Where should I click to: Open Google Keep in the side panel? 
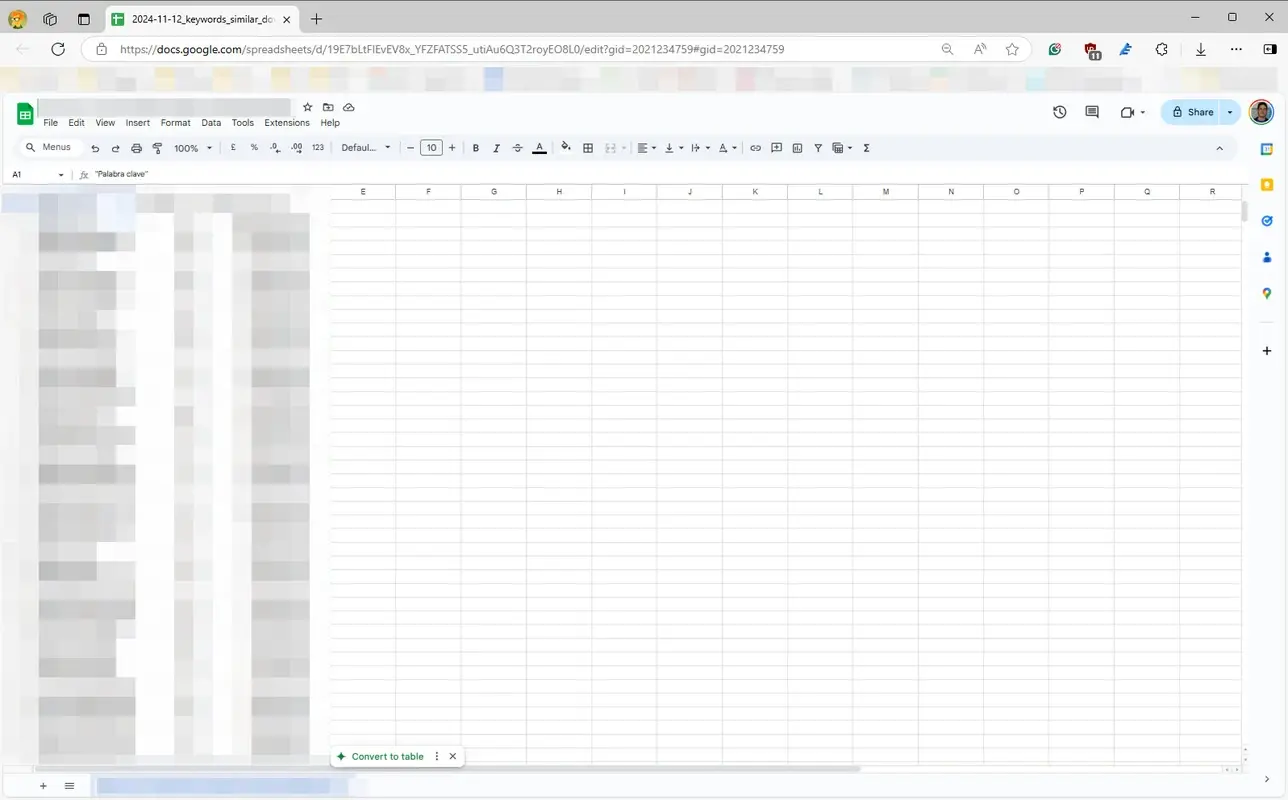tap(1267, 184)
